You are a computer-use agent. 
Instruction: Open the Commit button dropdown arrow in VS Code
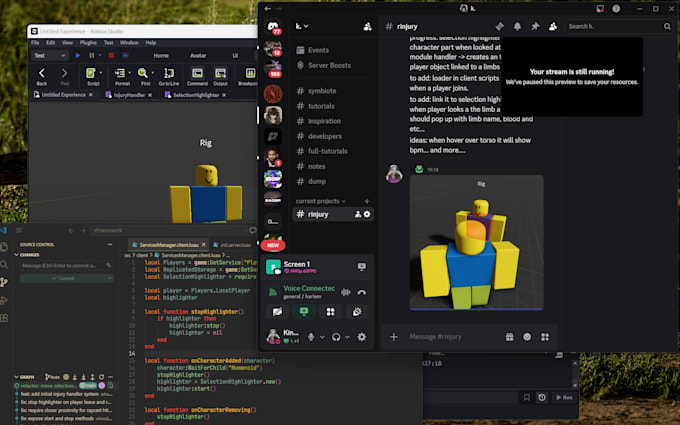coord(110,278)
